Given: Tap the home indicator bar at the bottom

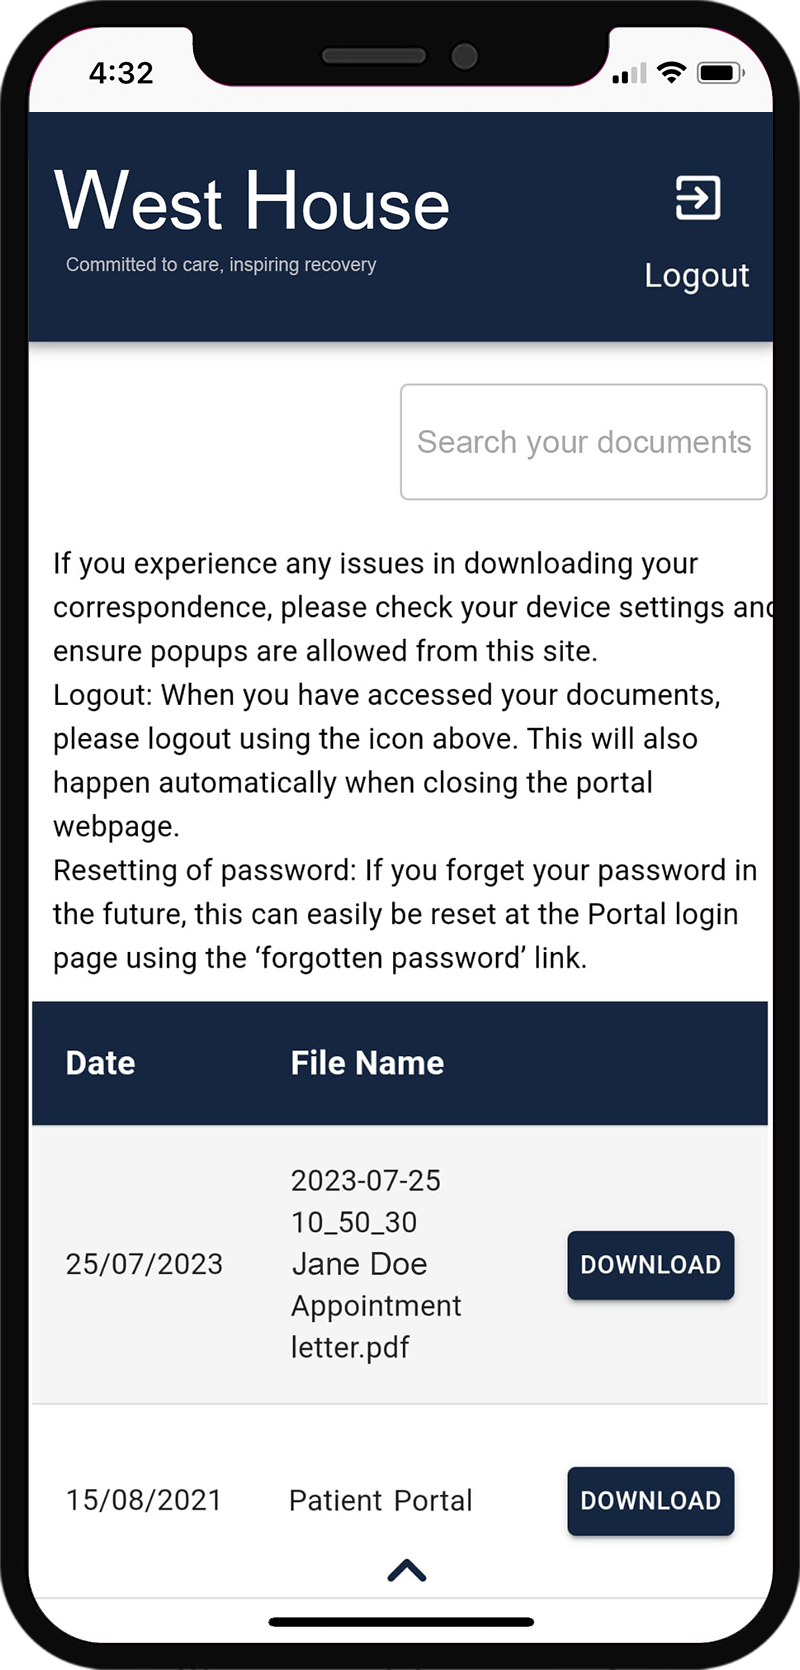Looking at the screenshot, I should 401,1622.
